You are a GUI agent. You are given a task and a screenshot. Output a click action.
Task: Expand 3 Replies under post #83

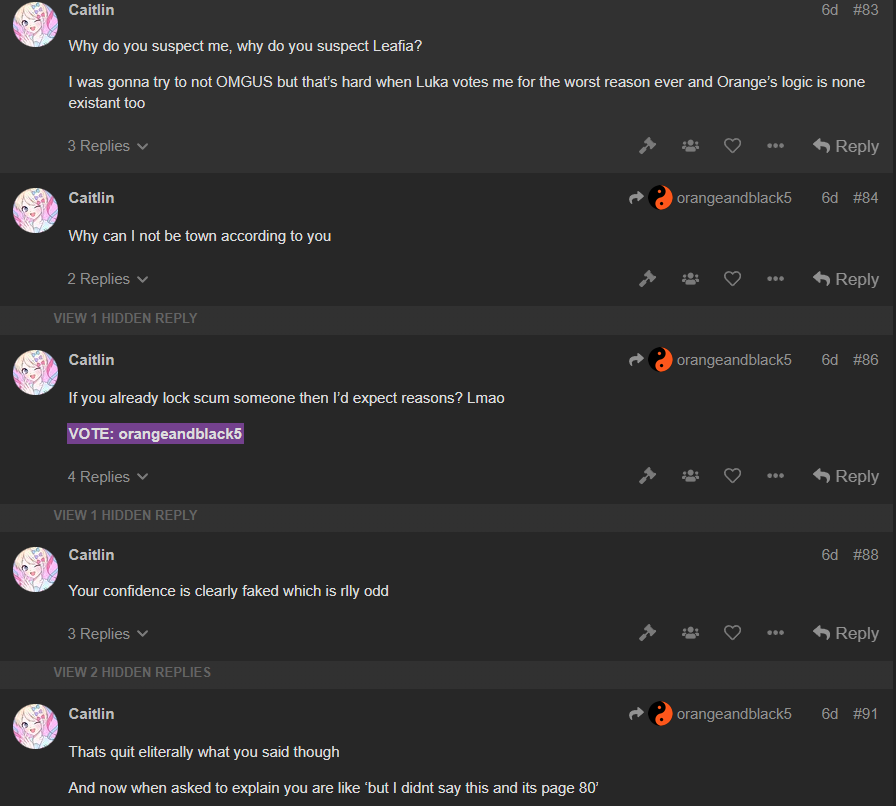(107, 146)
